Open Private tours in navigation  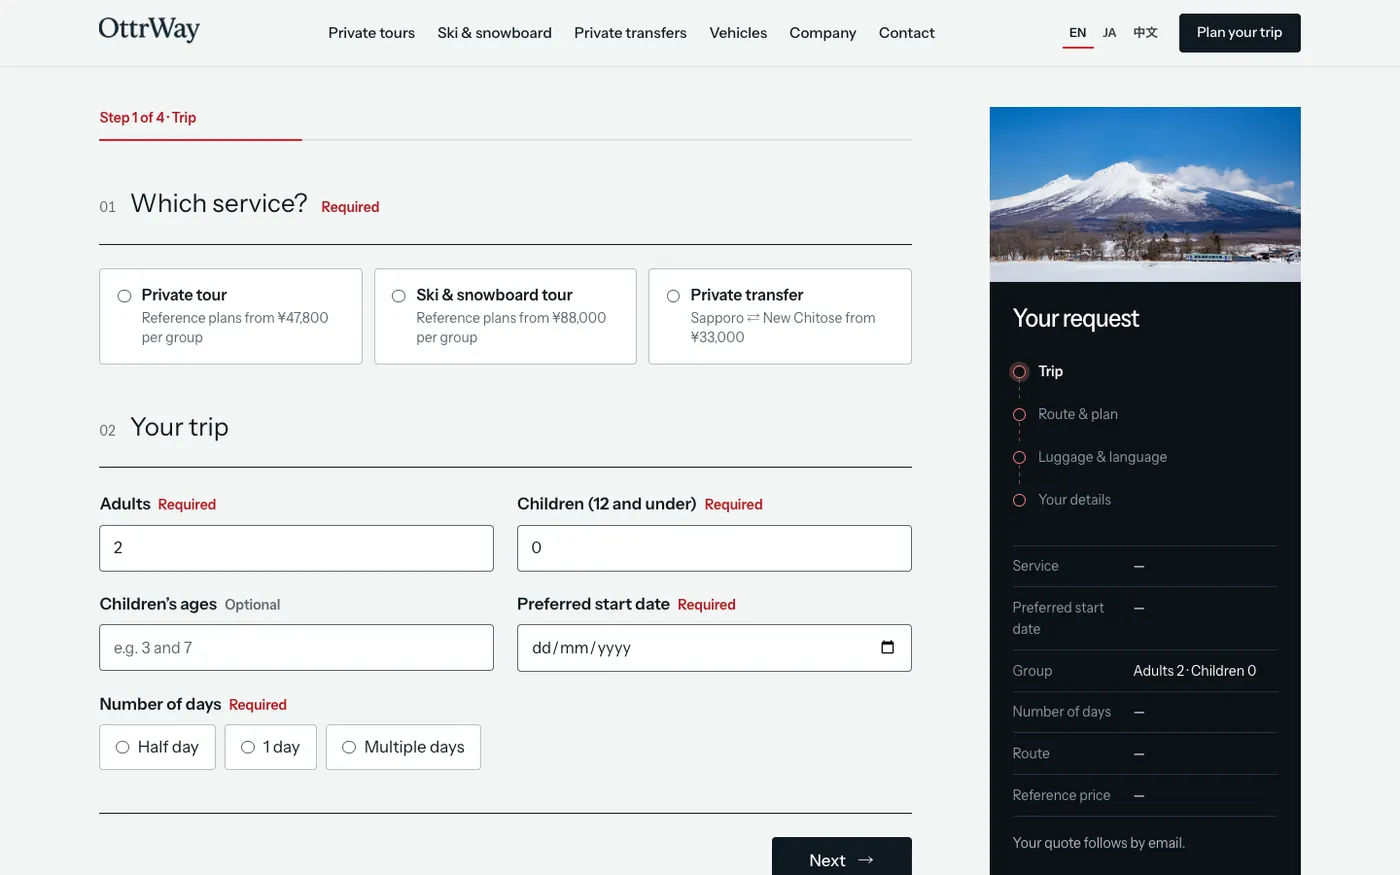[x=371, y=33]
